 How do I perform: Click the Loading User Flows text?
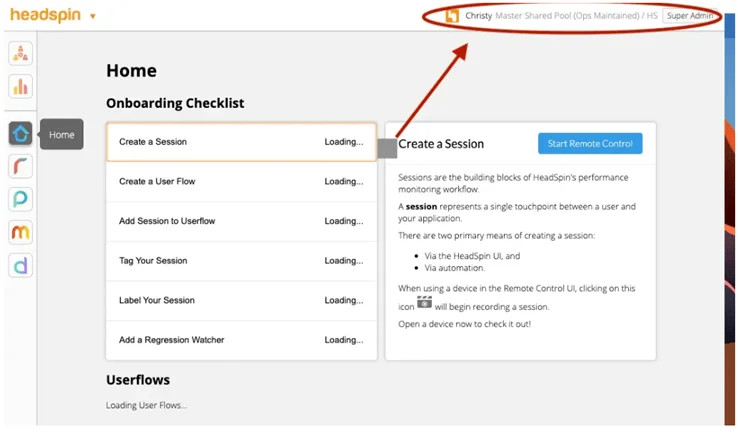coord(146,405)
